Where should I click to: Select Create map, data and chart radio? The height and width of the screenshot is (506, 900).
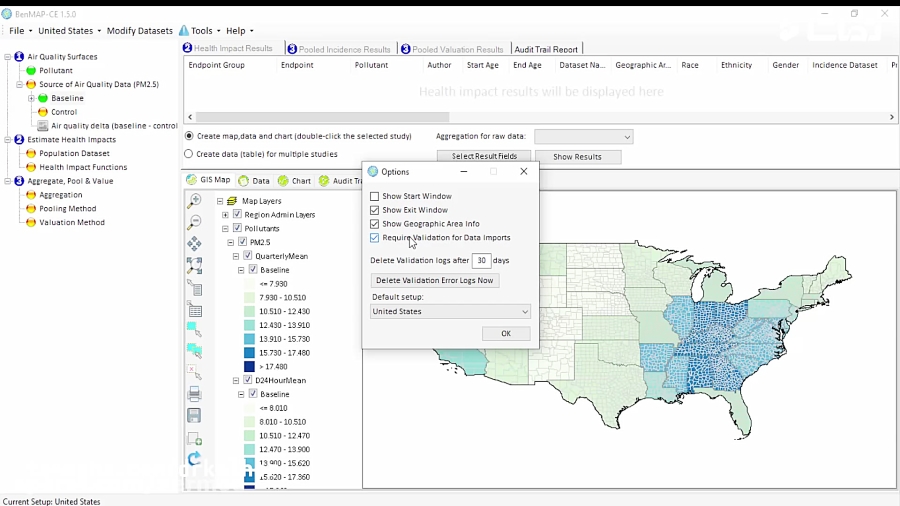pyautogui.click(x=189, y=136)
